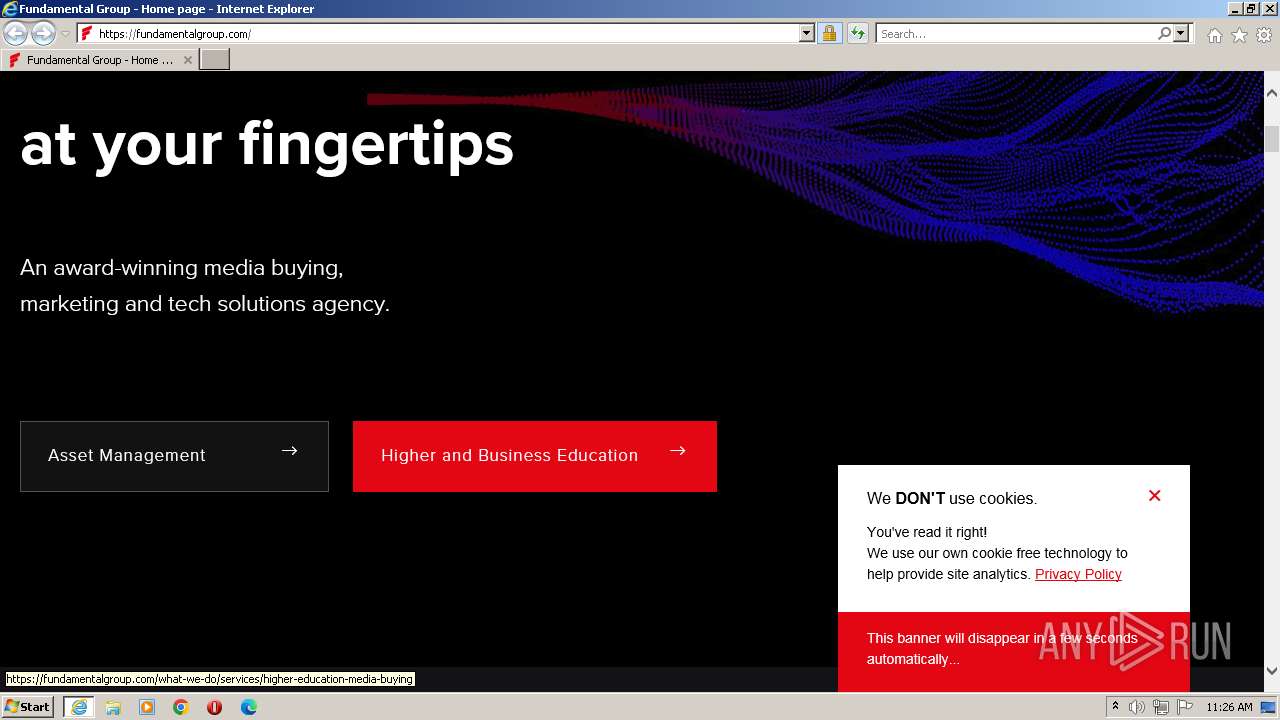Launch Chrome from the taskbar
The width and height of the screenshot is (1280, 720).
coord(181,707)
